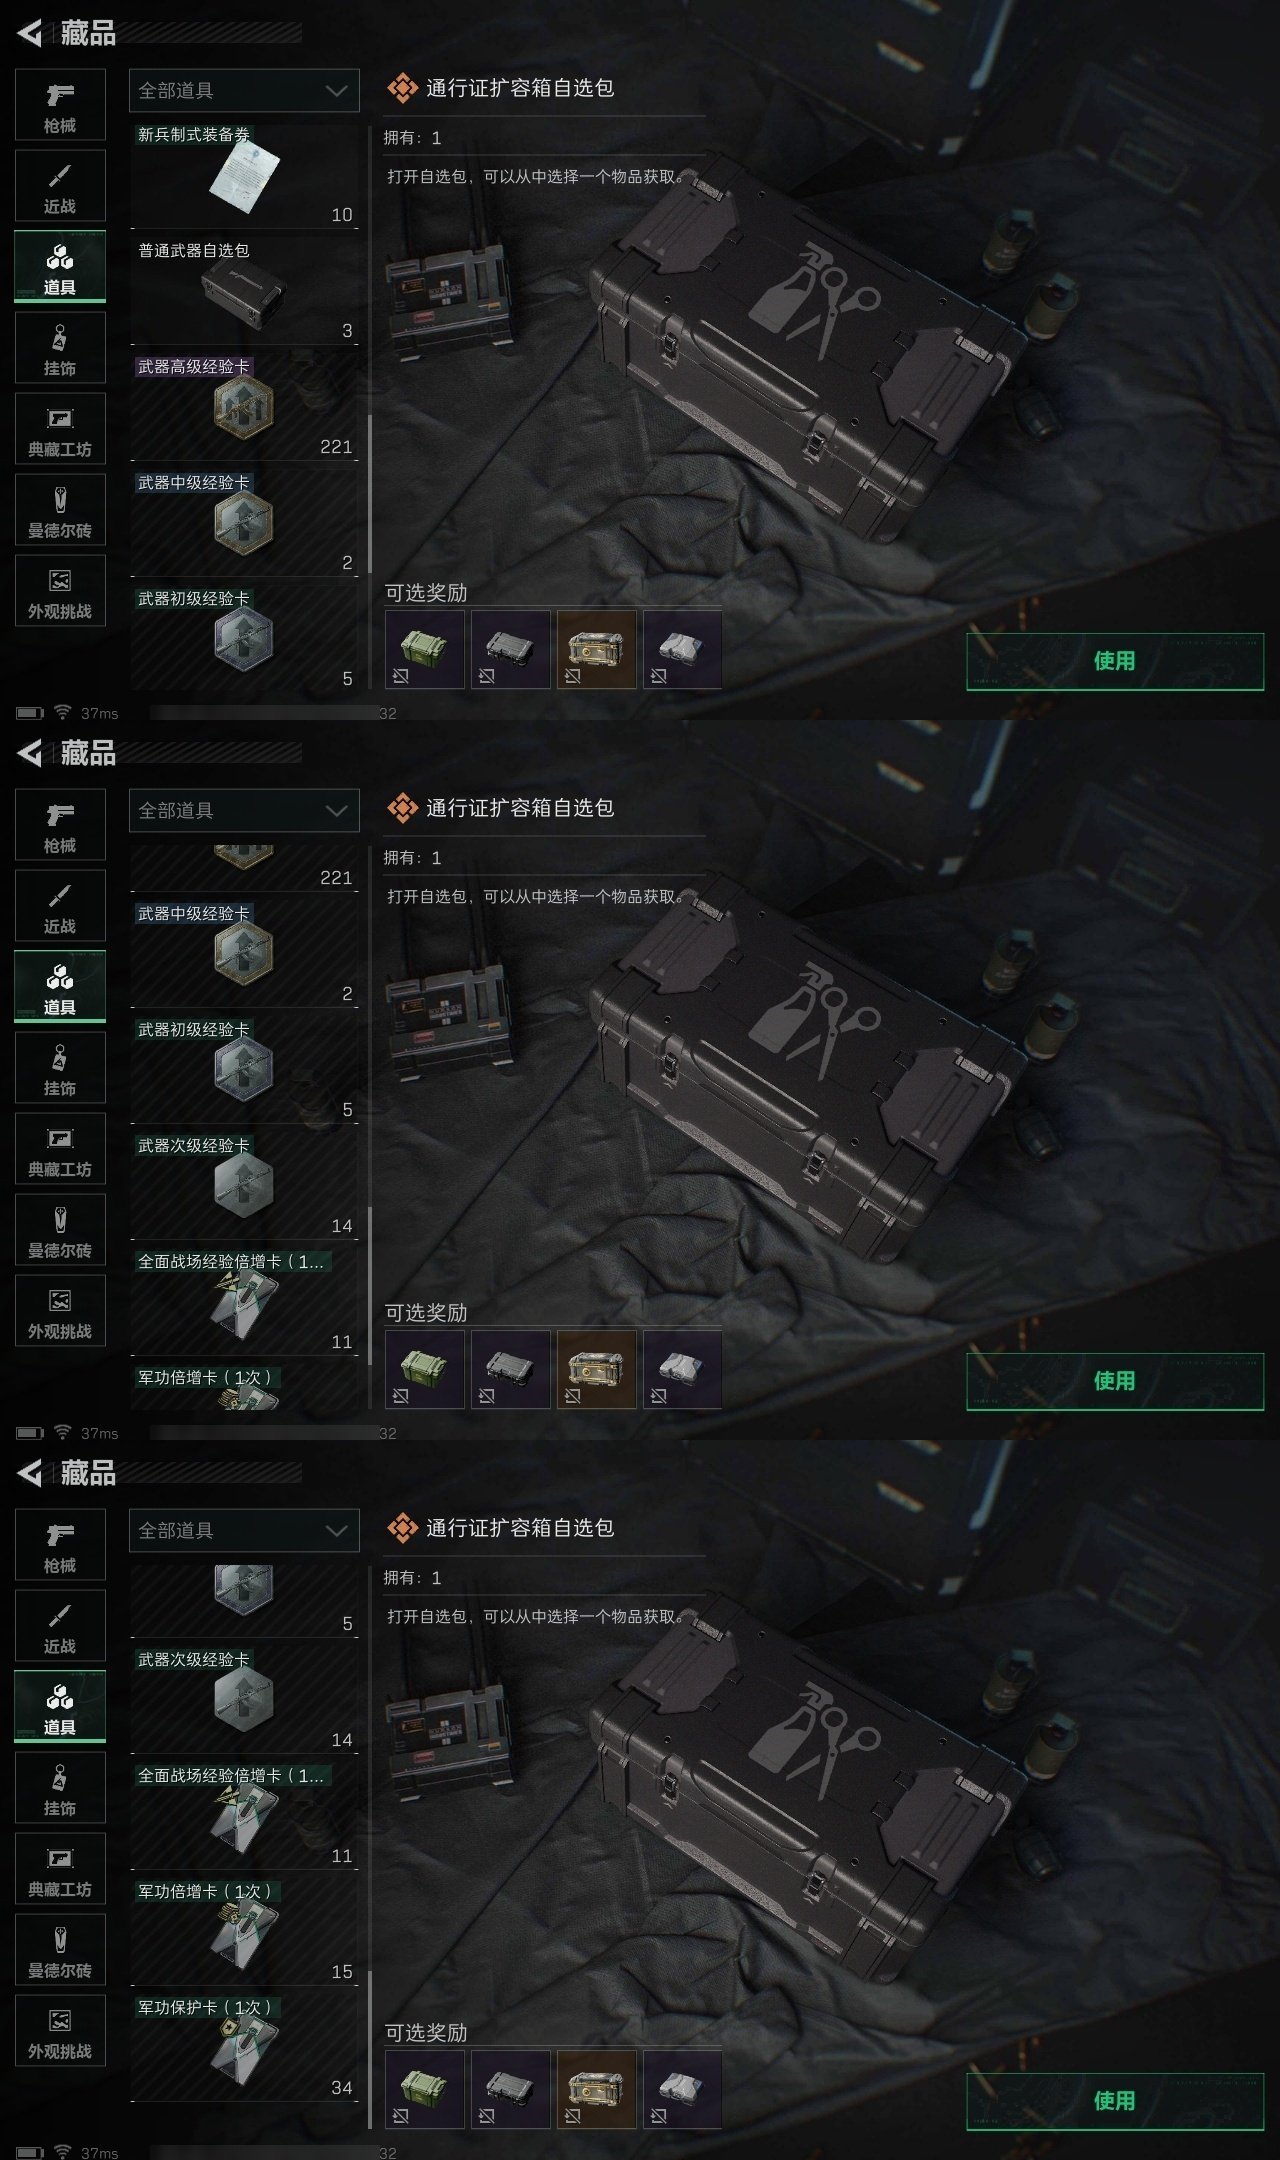Screen dimensions: 1280x2160
Task: Select 武器高级经验卡 gold hexagon card
Action: tap(244, 408)
